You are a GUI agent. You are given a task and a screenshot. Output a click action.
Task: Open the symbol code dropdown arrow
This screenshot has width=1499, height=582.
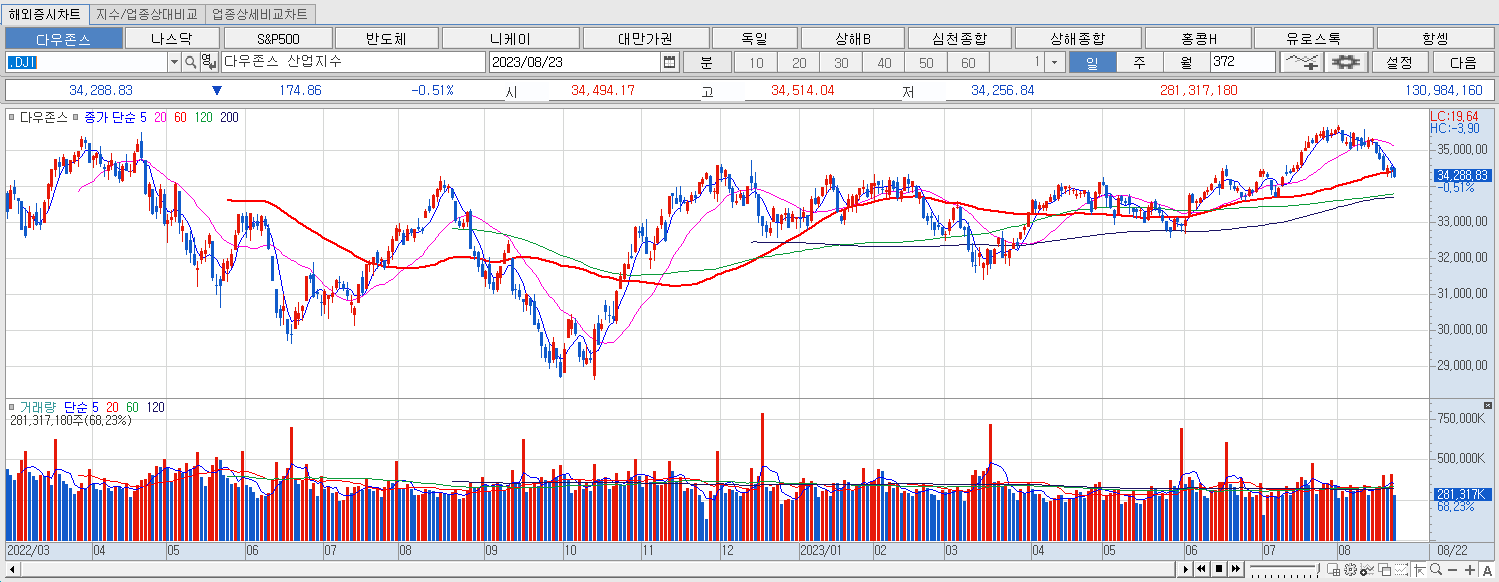click(x=174, y=62)
